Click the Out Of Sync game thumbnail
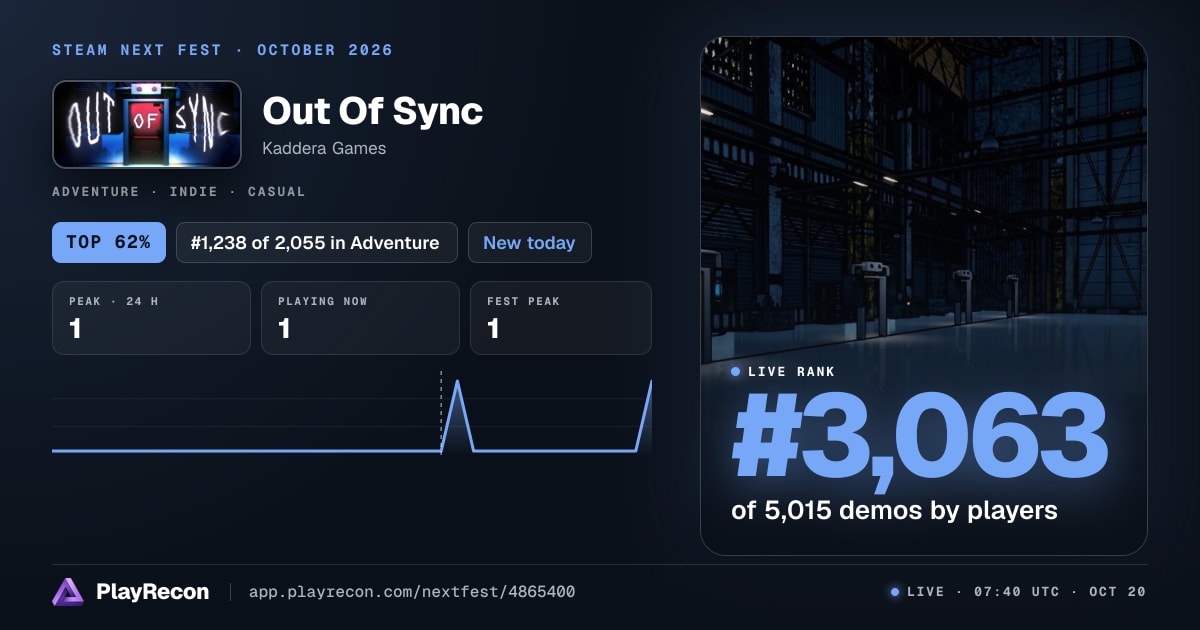Image resolution: width=1200 pixels, height=630 pixels. pyautogui.click(x=147, y=124)
